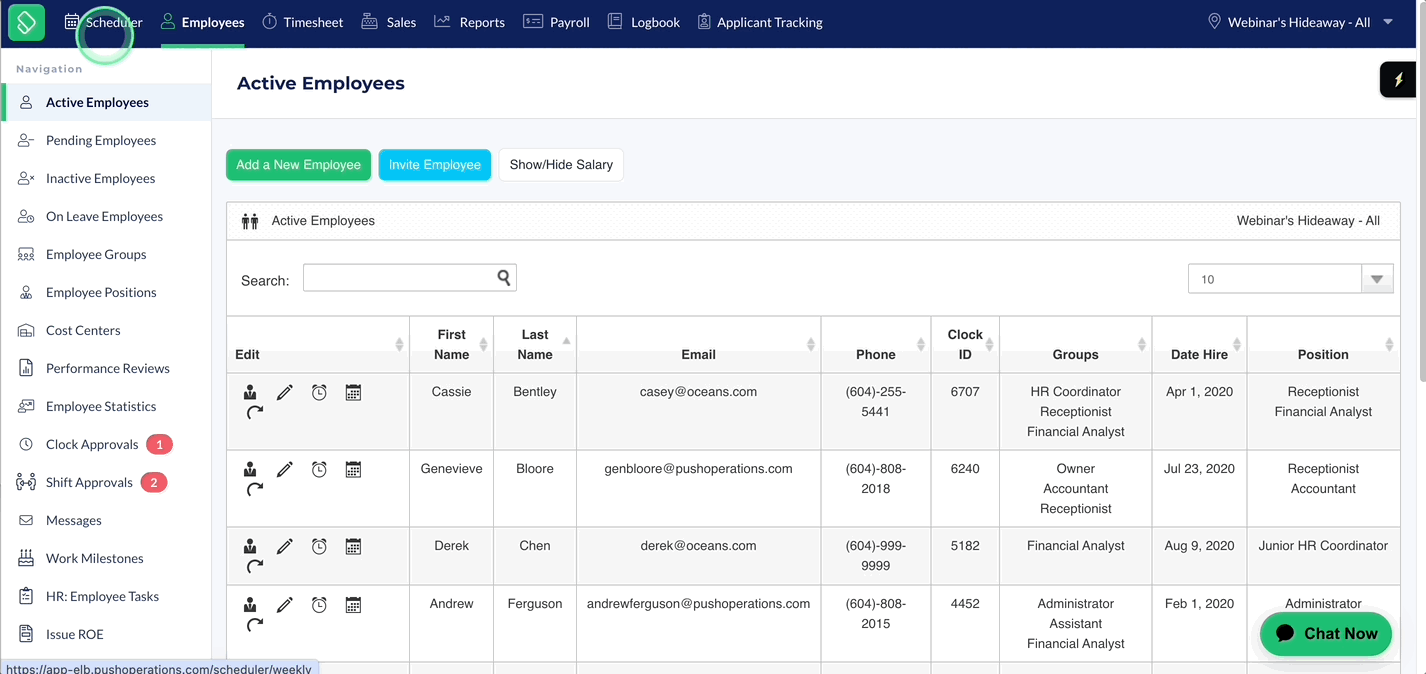Sort table by Position column

(x=1323, y=344)
